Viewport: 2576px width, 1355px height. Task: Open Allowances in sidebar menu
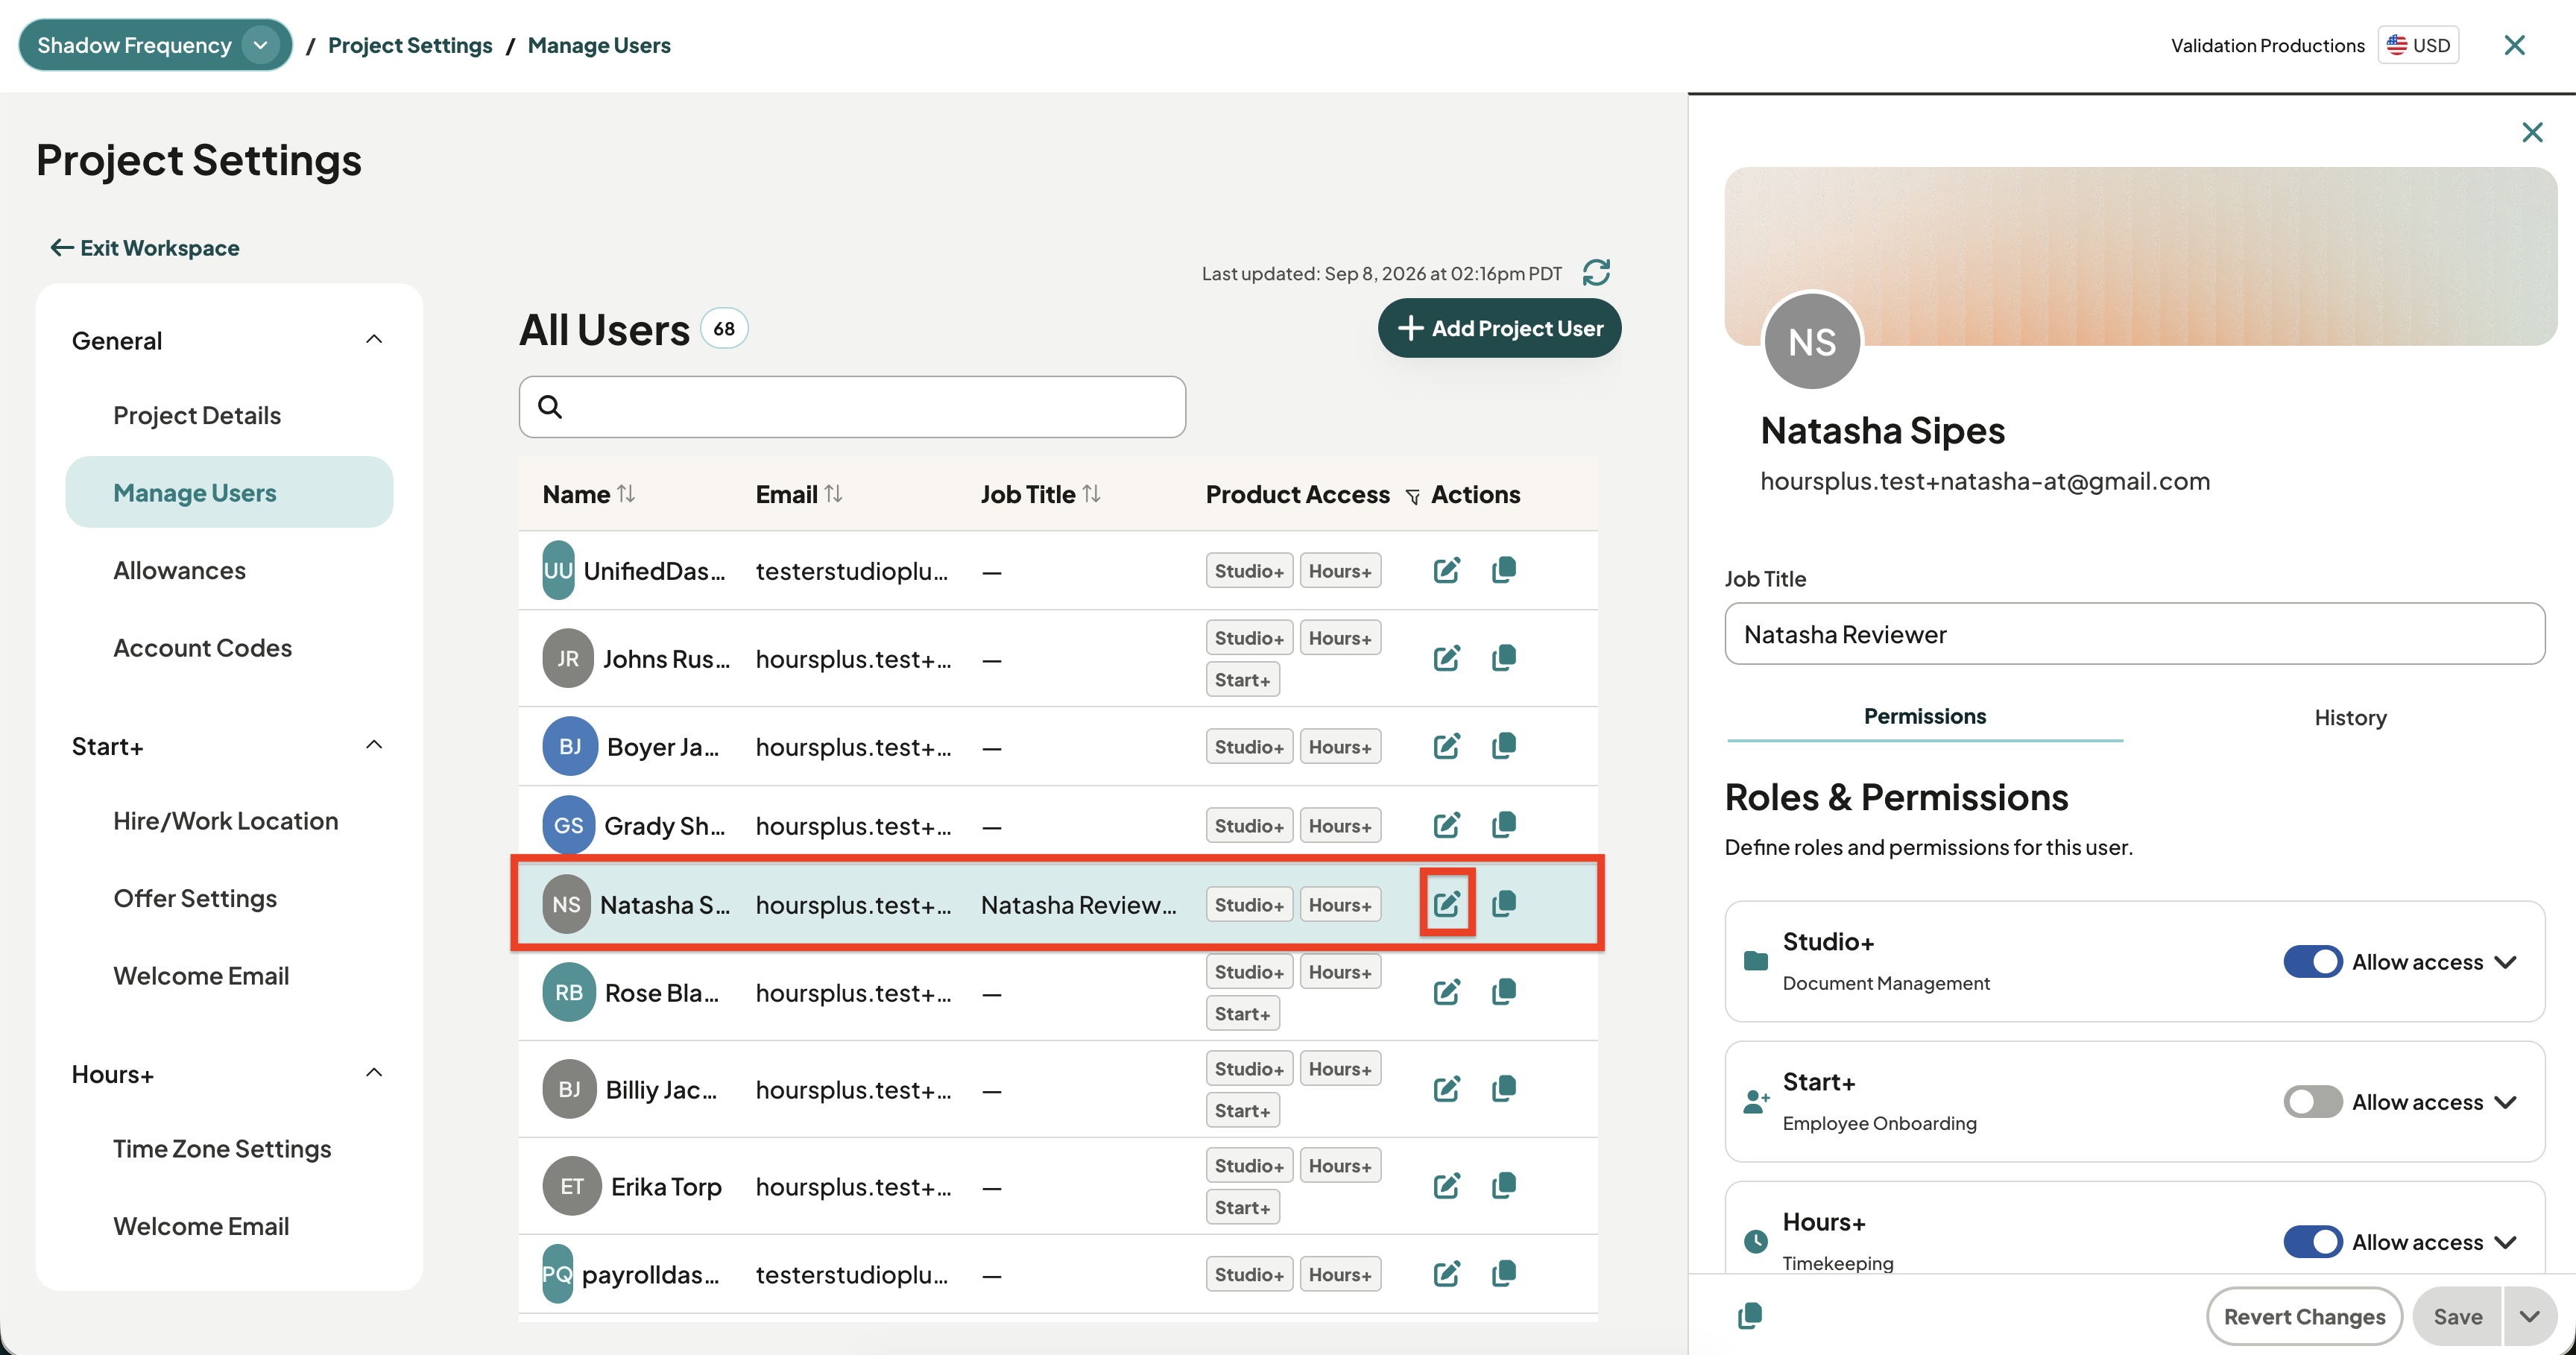(x=179, y=570)
